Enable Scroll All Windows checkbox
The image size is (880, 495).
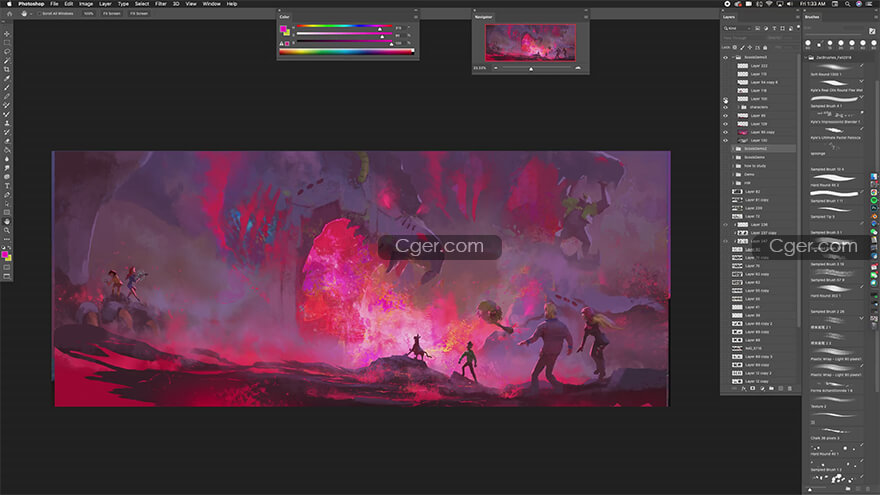[39, 13]
